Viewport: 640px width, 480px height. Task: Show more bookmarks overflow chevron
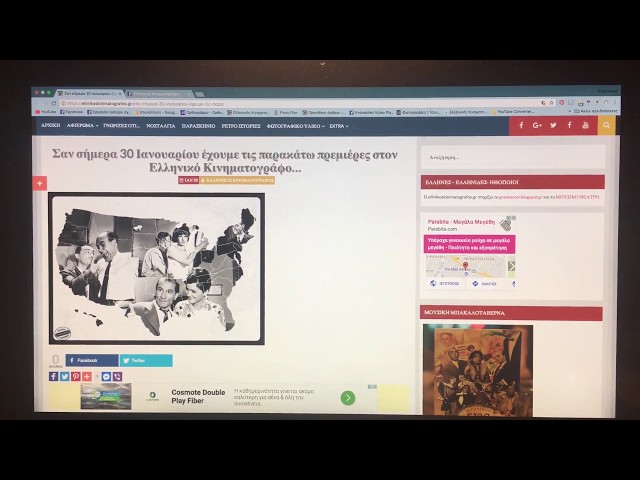570,111
